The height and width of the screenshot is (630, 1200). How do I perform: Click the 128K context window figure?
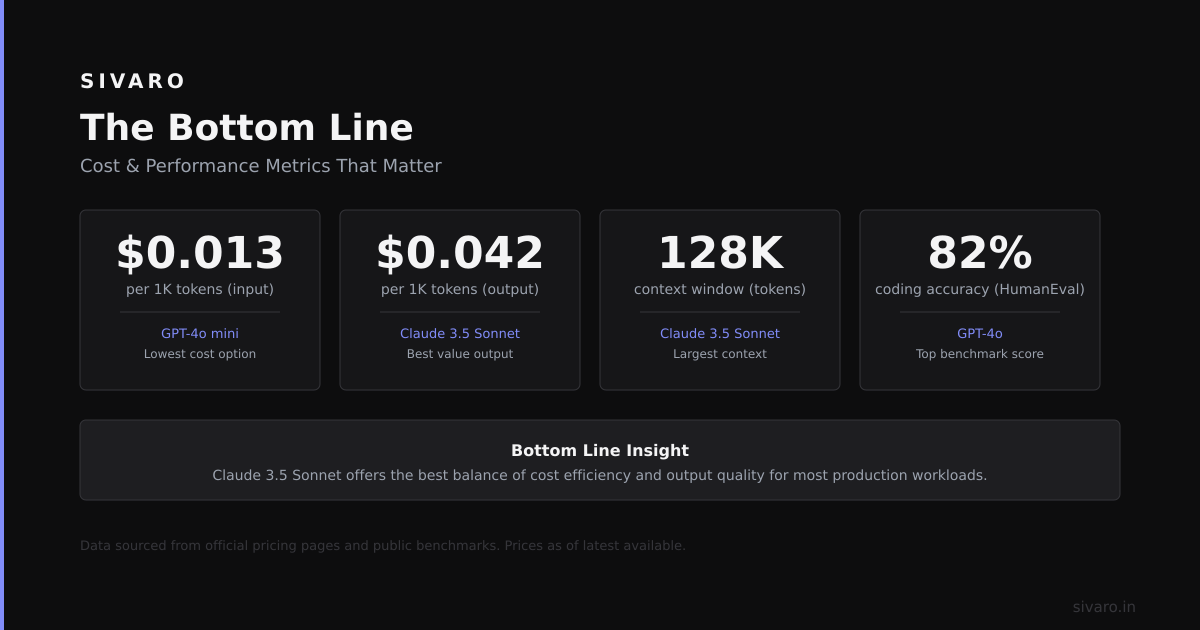click(x=720, y=253)
